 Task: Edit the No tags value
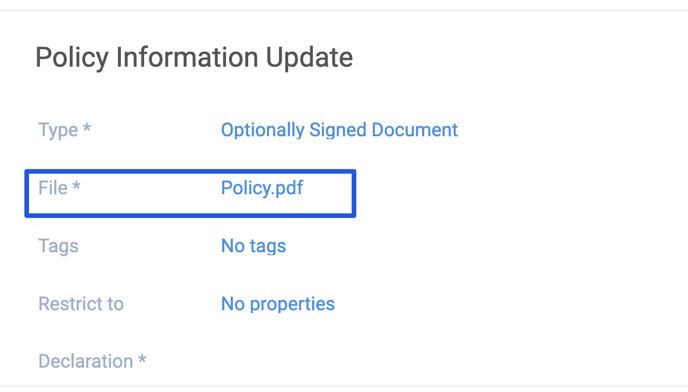tap(254, 246)
